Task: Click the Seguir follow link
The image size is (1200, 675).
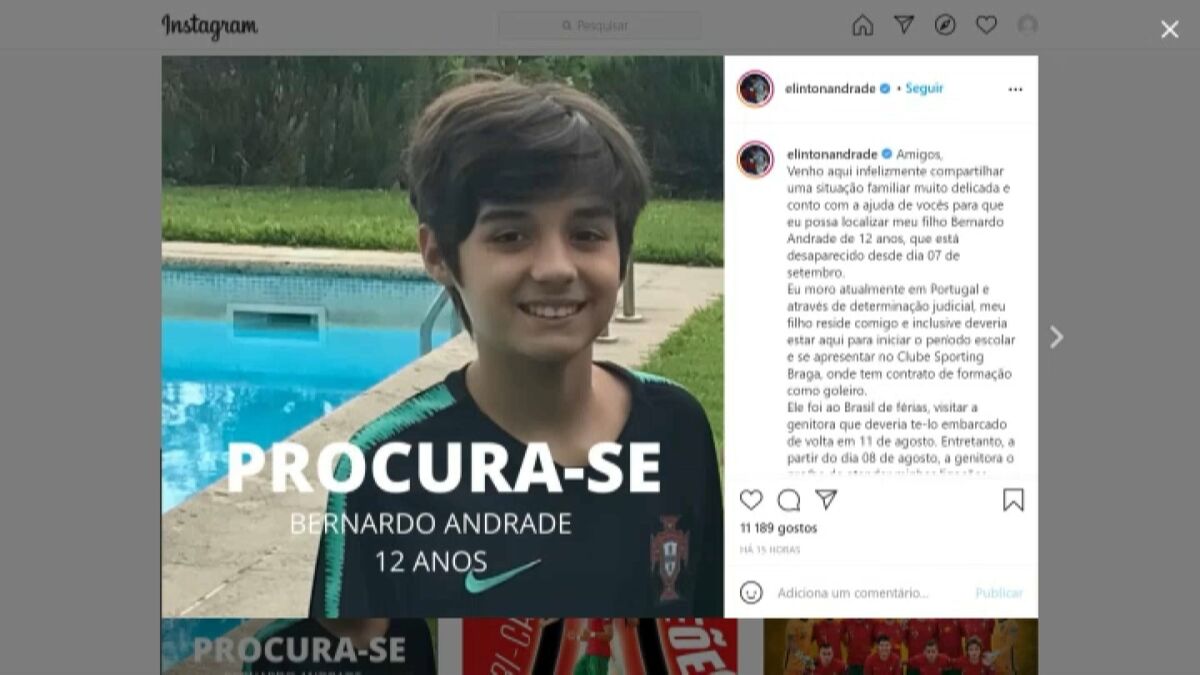Action: pos(924,88)
